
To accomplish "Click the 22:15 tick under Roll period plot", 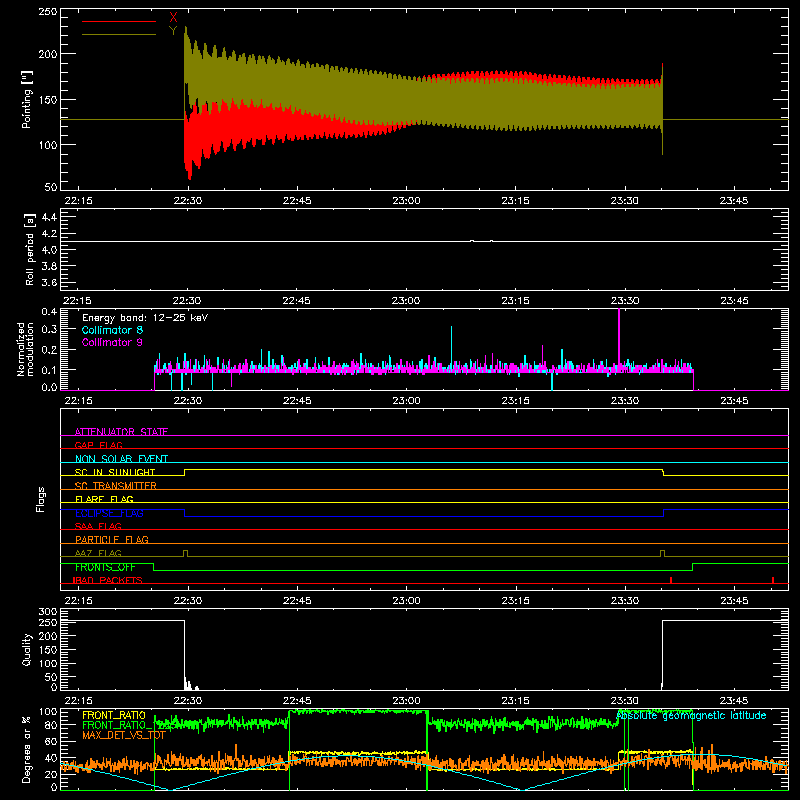I will pyautogui.click(x=79, y=301).
